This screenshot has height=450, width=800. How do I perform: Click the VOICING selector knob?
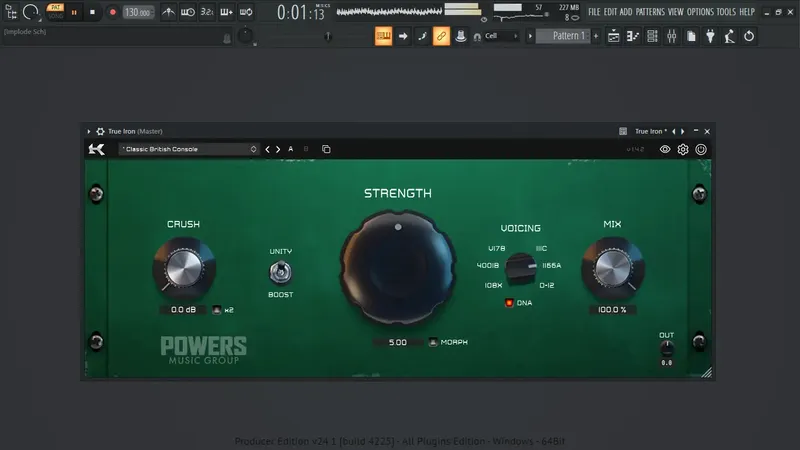point(520,268)
